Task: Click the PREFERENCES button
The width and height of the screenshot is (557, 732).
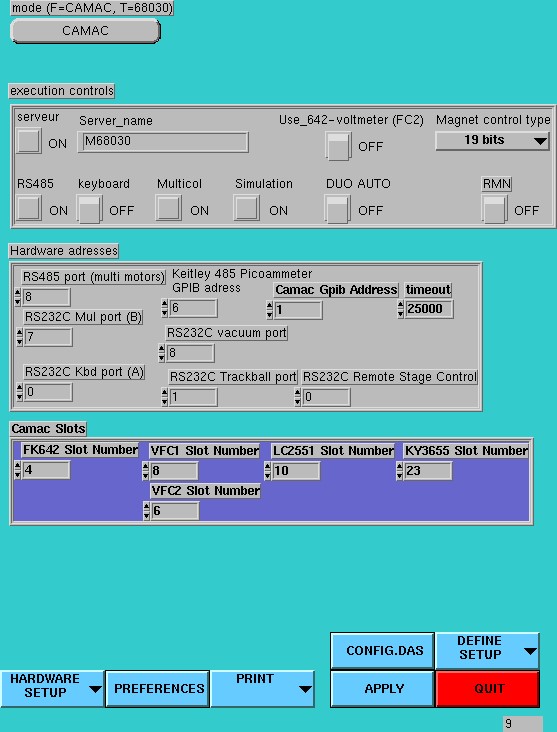Action: point(157,688)
